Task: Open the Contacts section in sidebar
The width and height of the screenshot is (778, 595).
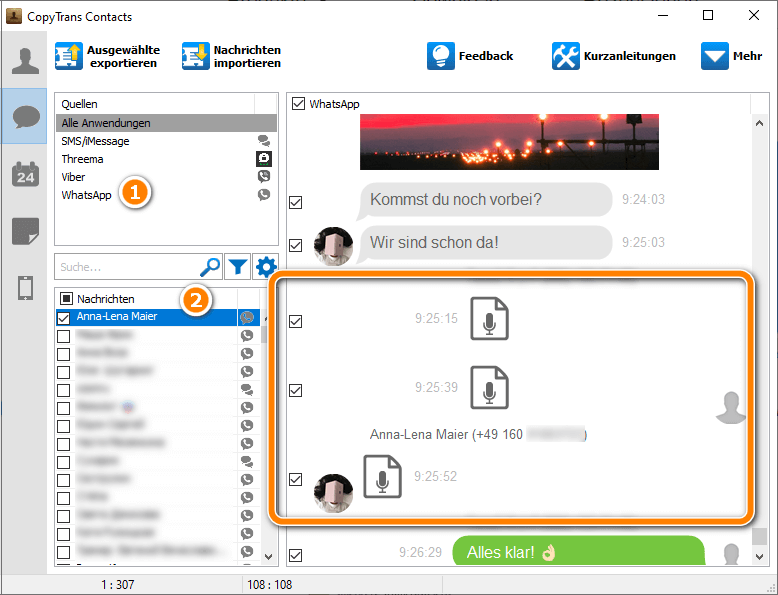Action: [x=25, y=62]
